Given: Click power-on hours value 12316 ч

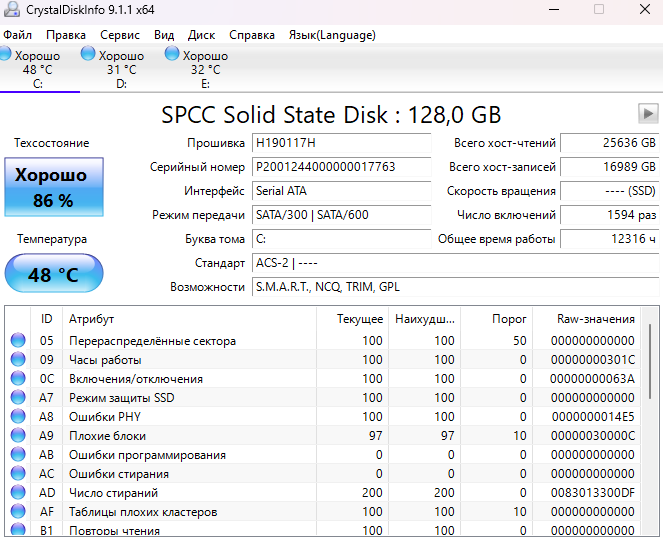Looking at the screenshot, I should pos(609,239).
